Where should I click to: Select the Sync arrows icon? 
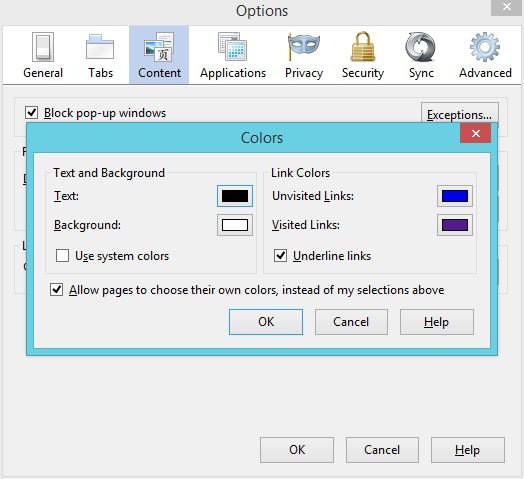[x=421, y=47]
